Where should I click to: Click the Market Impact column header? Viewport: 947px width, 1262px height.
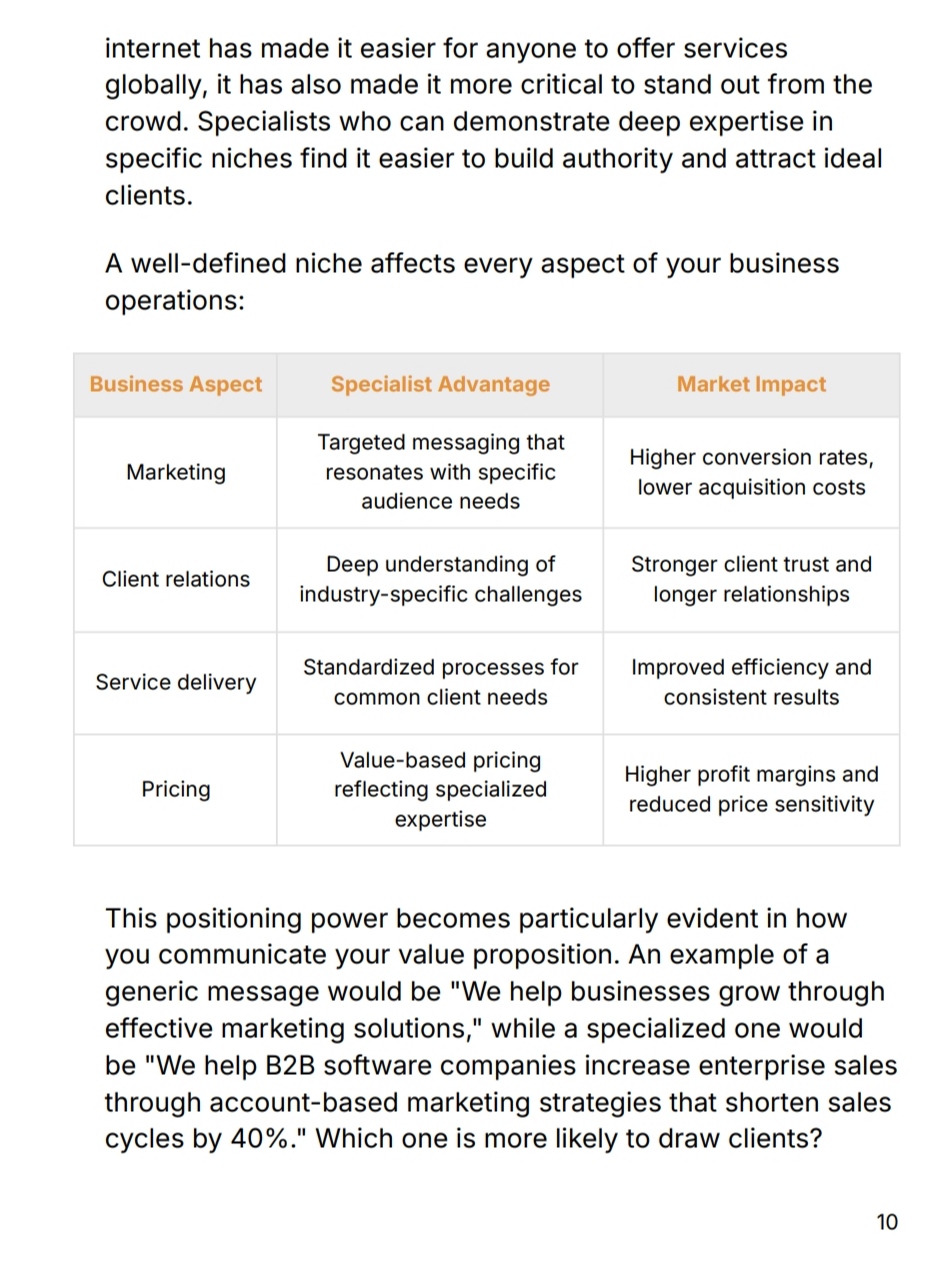tap(751, 385)
